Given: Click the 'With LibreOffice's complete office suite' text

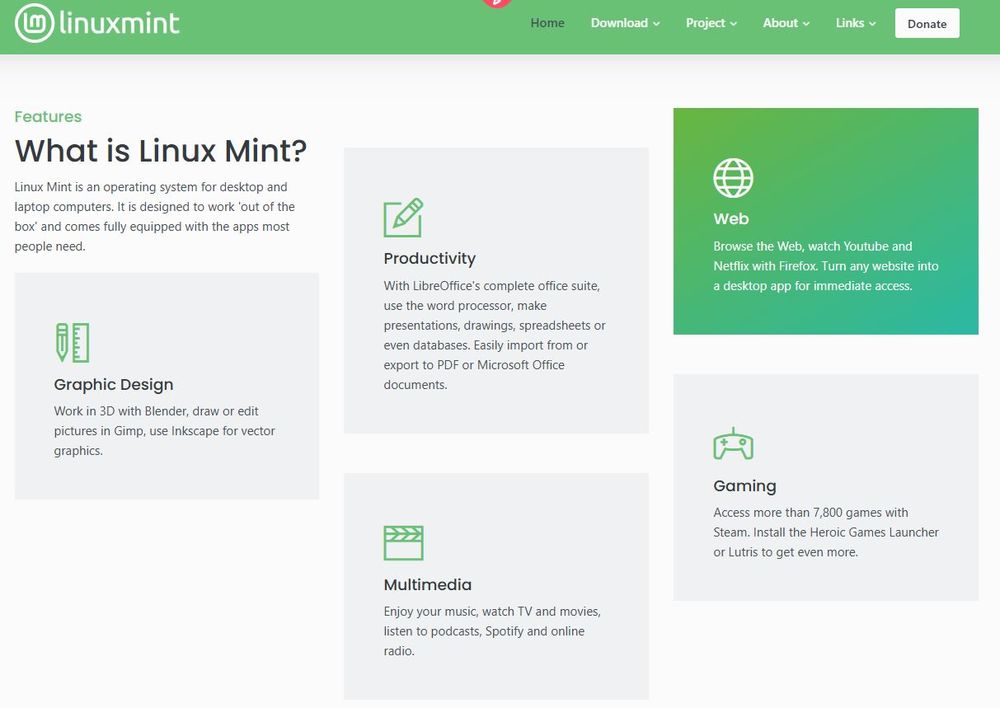Looking at the screenshot, I should (494, 335).
